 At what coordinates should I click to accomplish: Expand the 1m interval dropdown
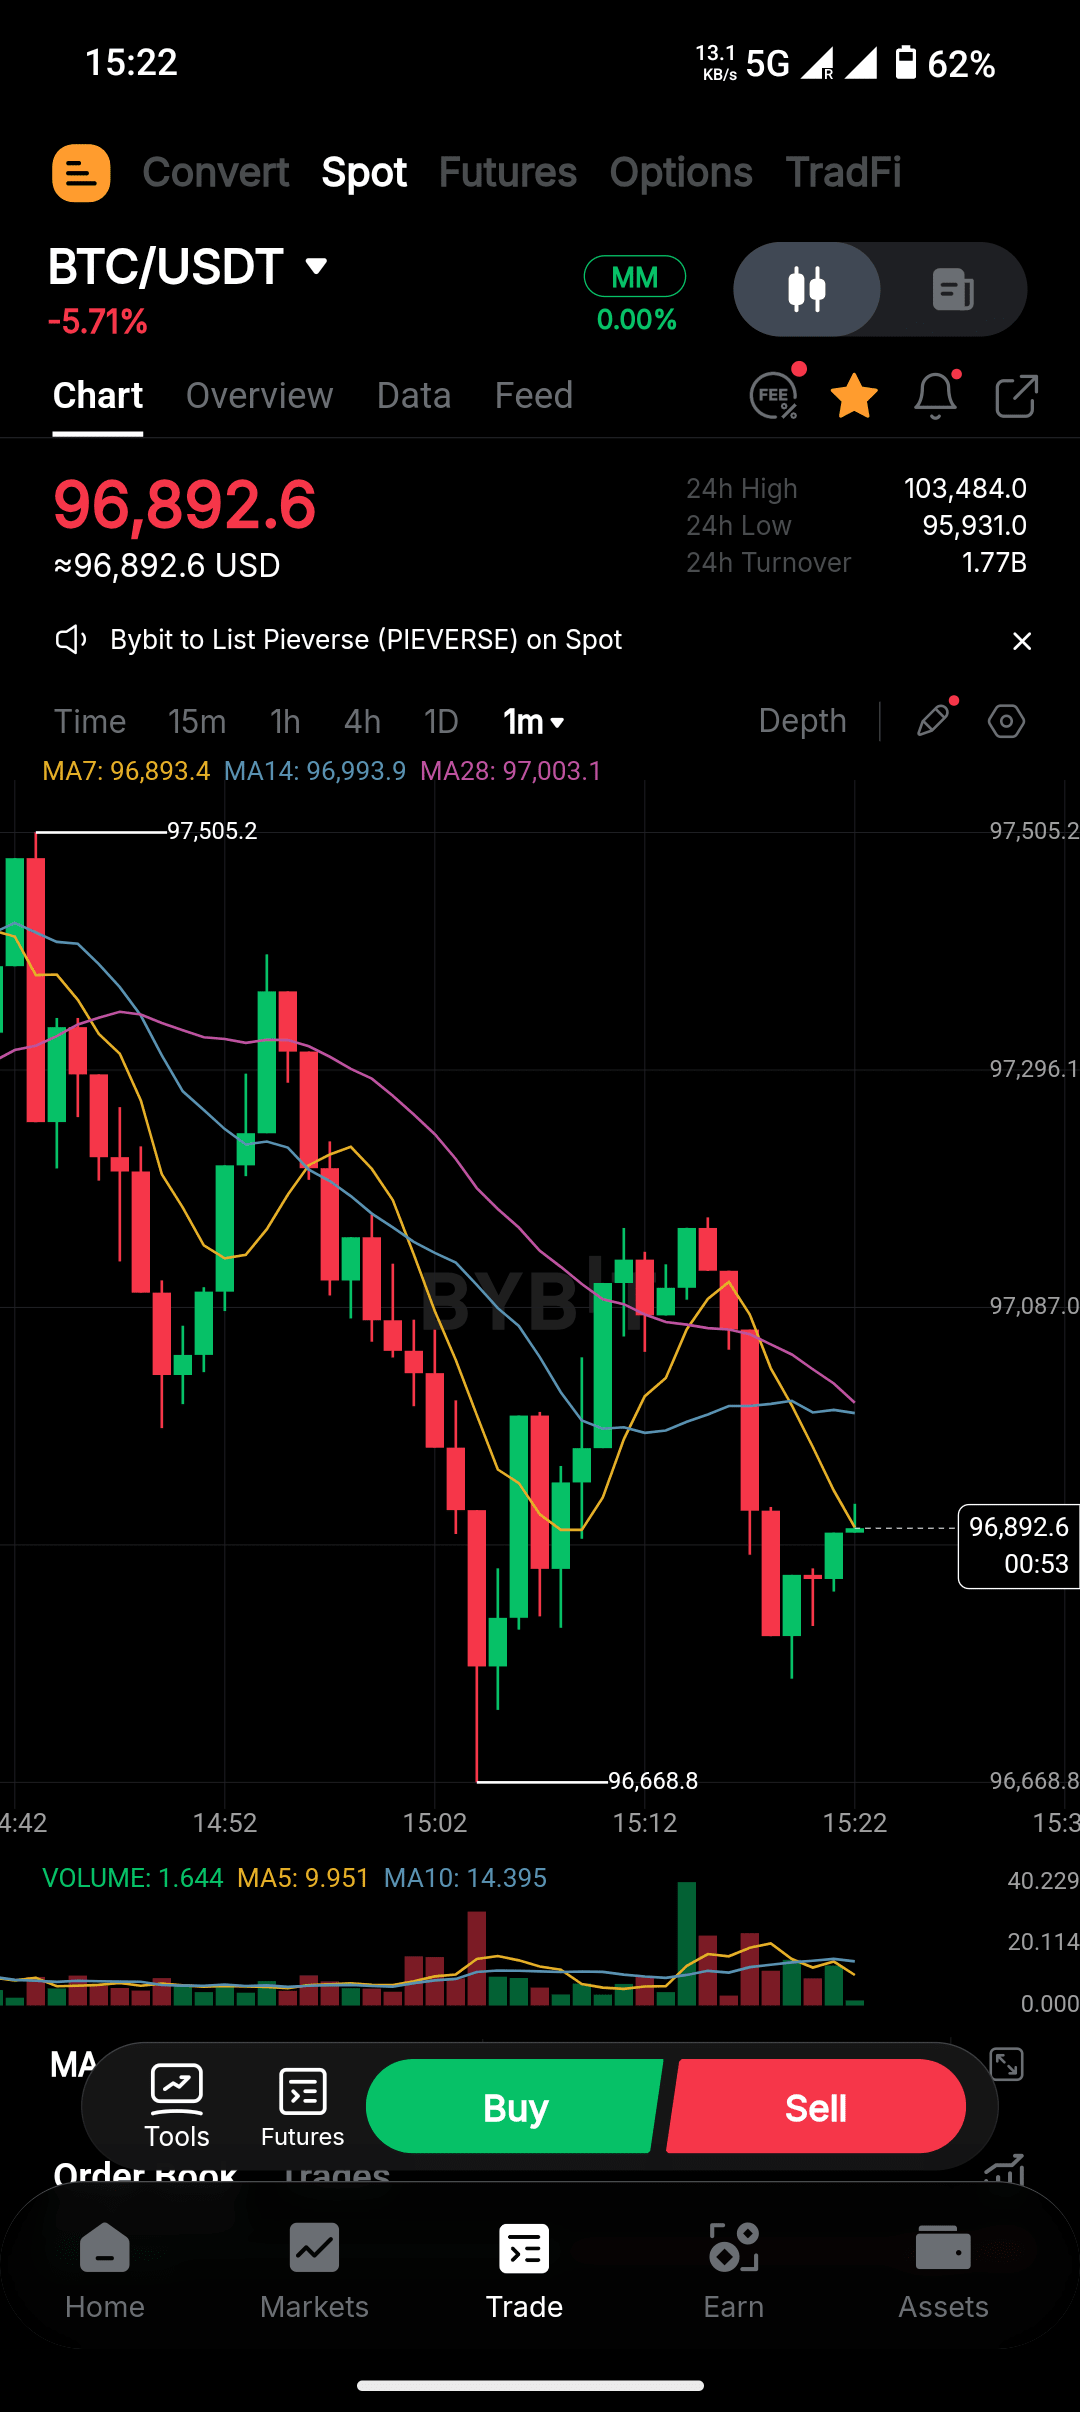534,721
